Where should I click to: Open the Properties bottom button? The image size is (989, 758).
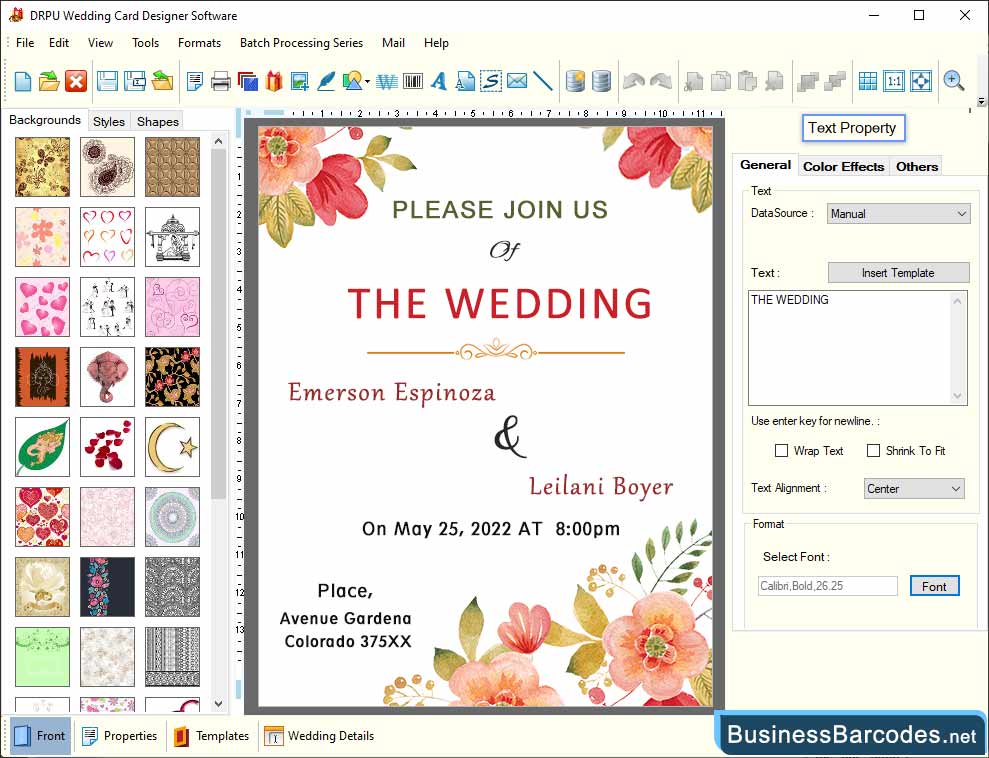[x=120, y=736]
